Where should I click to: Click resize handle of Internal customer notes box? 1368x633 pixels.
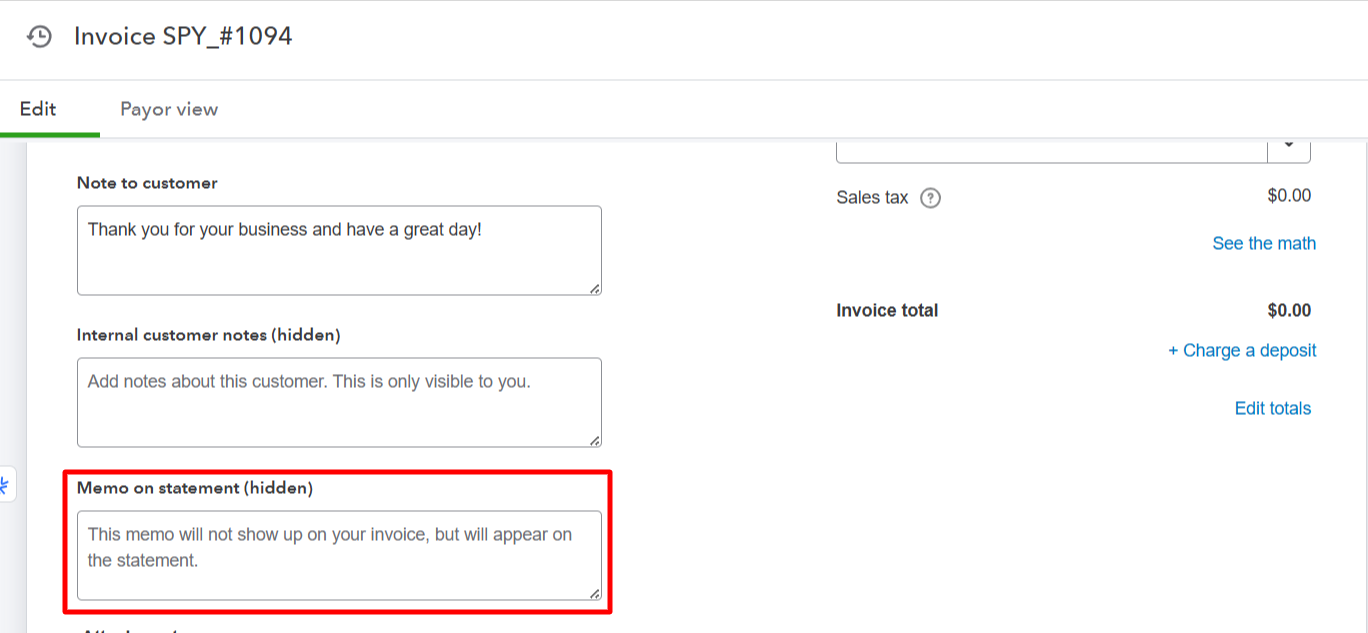click(x=595, y=440)
